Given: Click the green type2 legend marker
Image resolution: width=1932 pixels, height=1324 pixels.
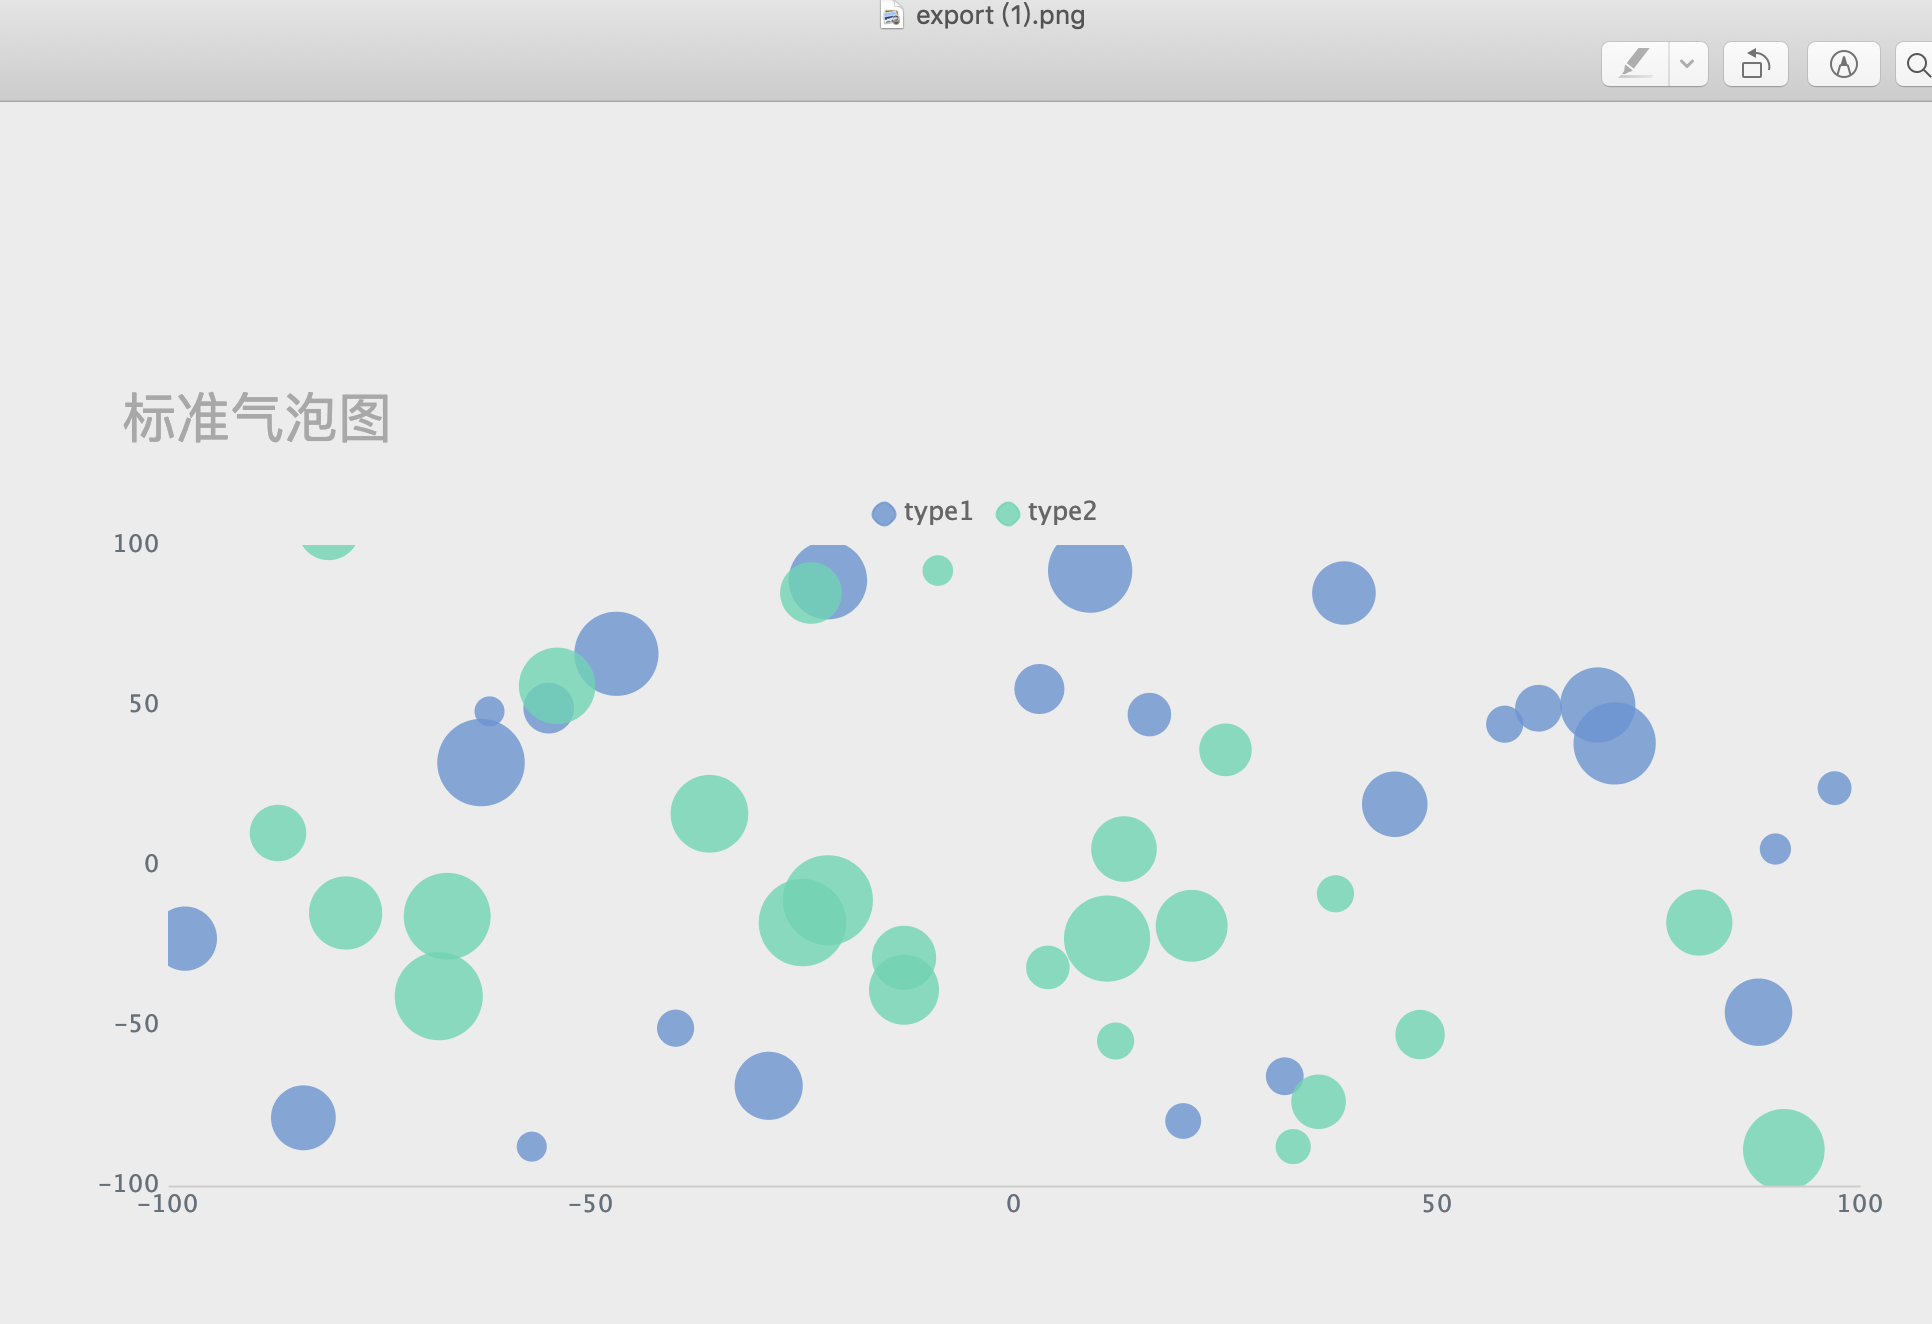Looking at the screenshot, I should click(1007, 513).
